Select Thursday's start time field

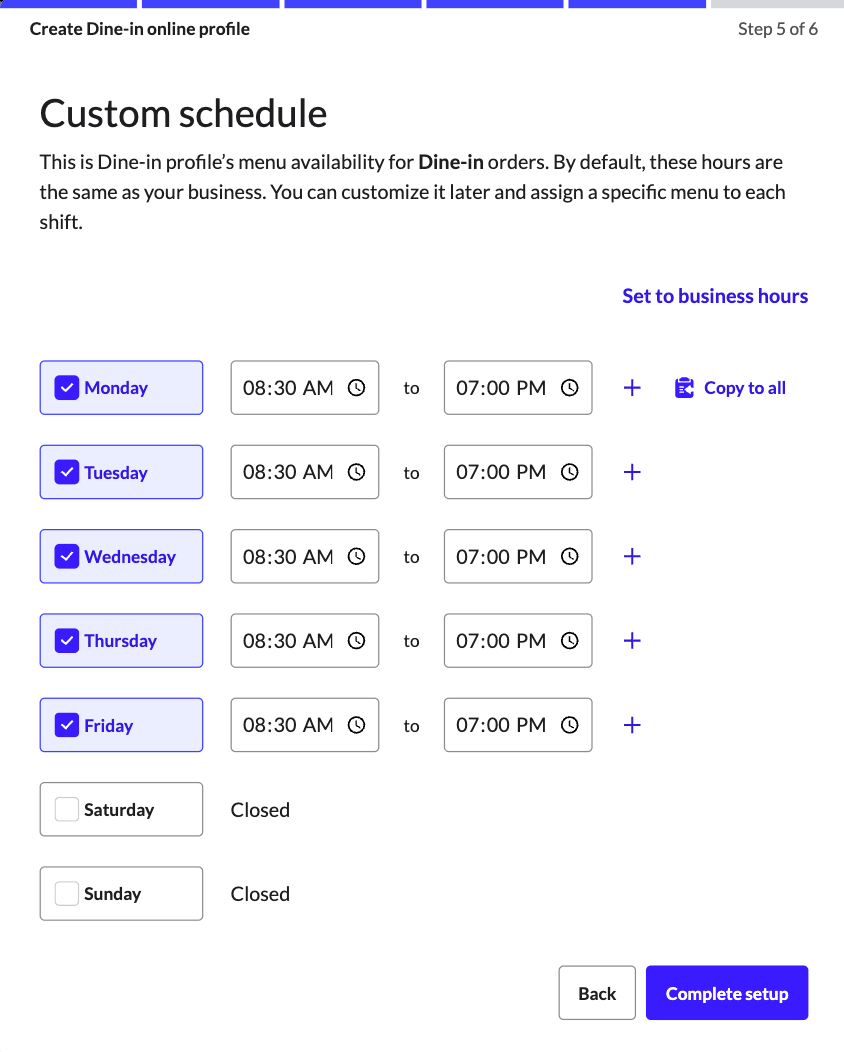click(295, 640)
